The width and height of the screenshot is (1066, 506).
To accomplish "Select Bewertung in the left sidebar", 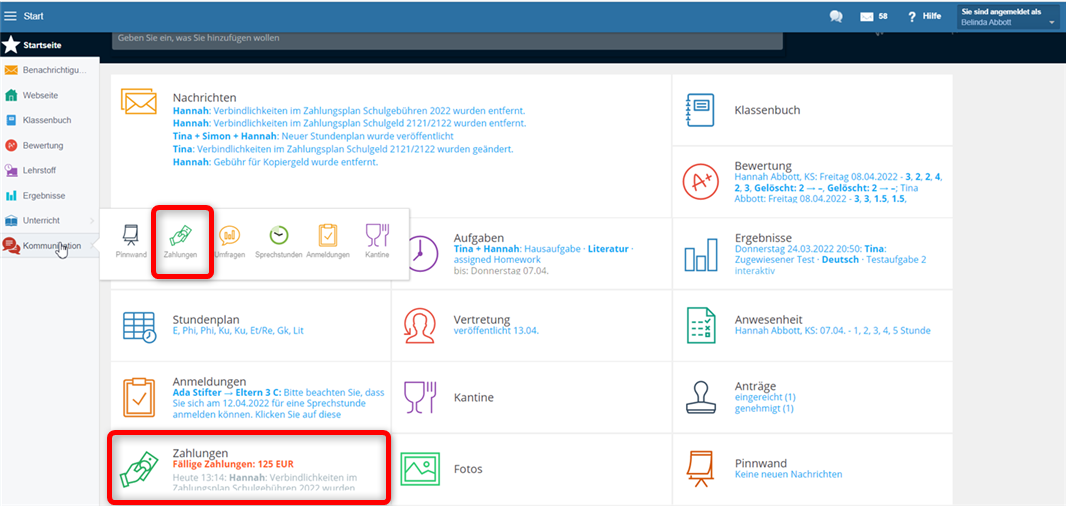I will point(43,145).
